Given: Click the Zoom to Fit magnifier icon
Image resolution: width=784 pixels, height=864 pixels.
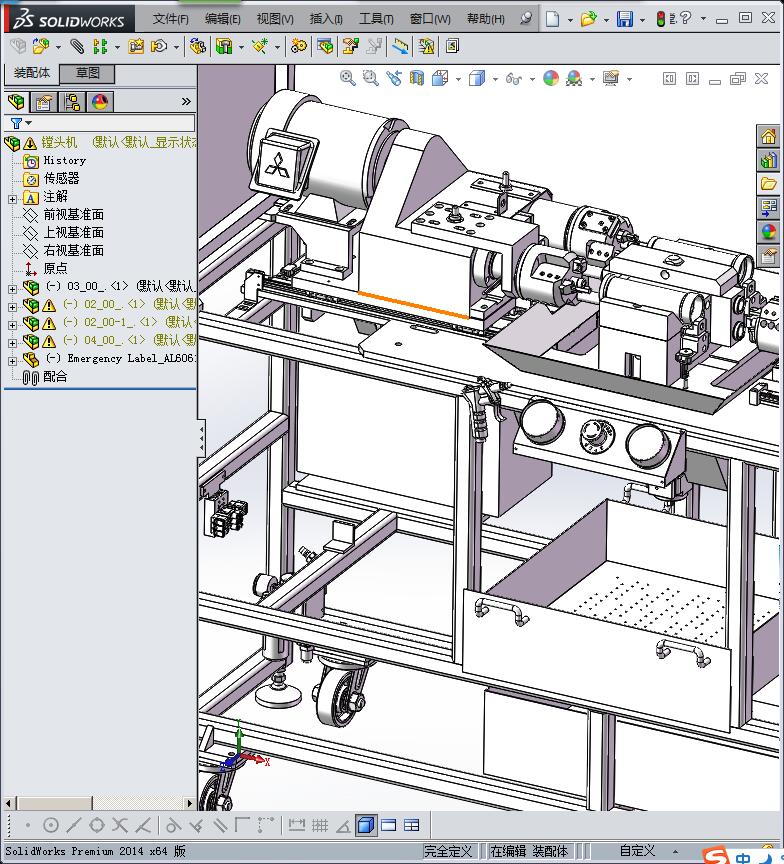Looking at the screenshot, I should [x=347, y=78].
